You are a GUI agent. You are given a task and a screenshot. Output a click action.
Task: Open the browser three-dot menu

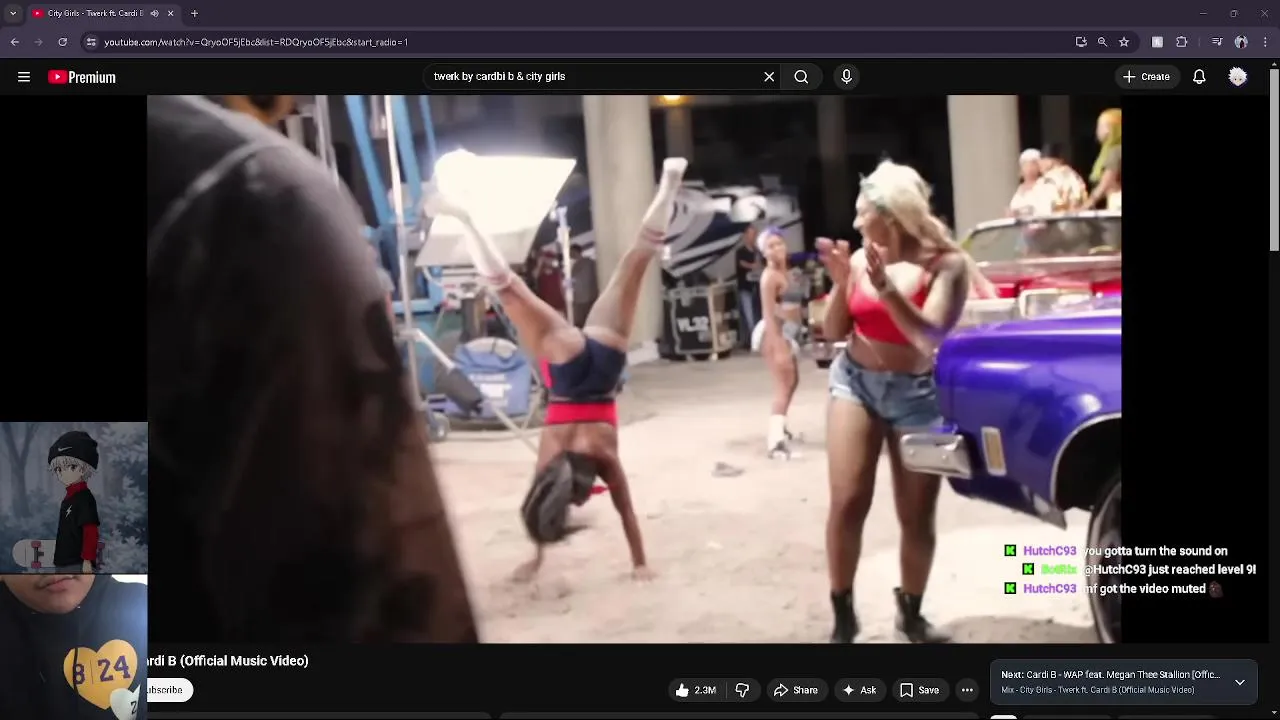(1266, 42)
